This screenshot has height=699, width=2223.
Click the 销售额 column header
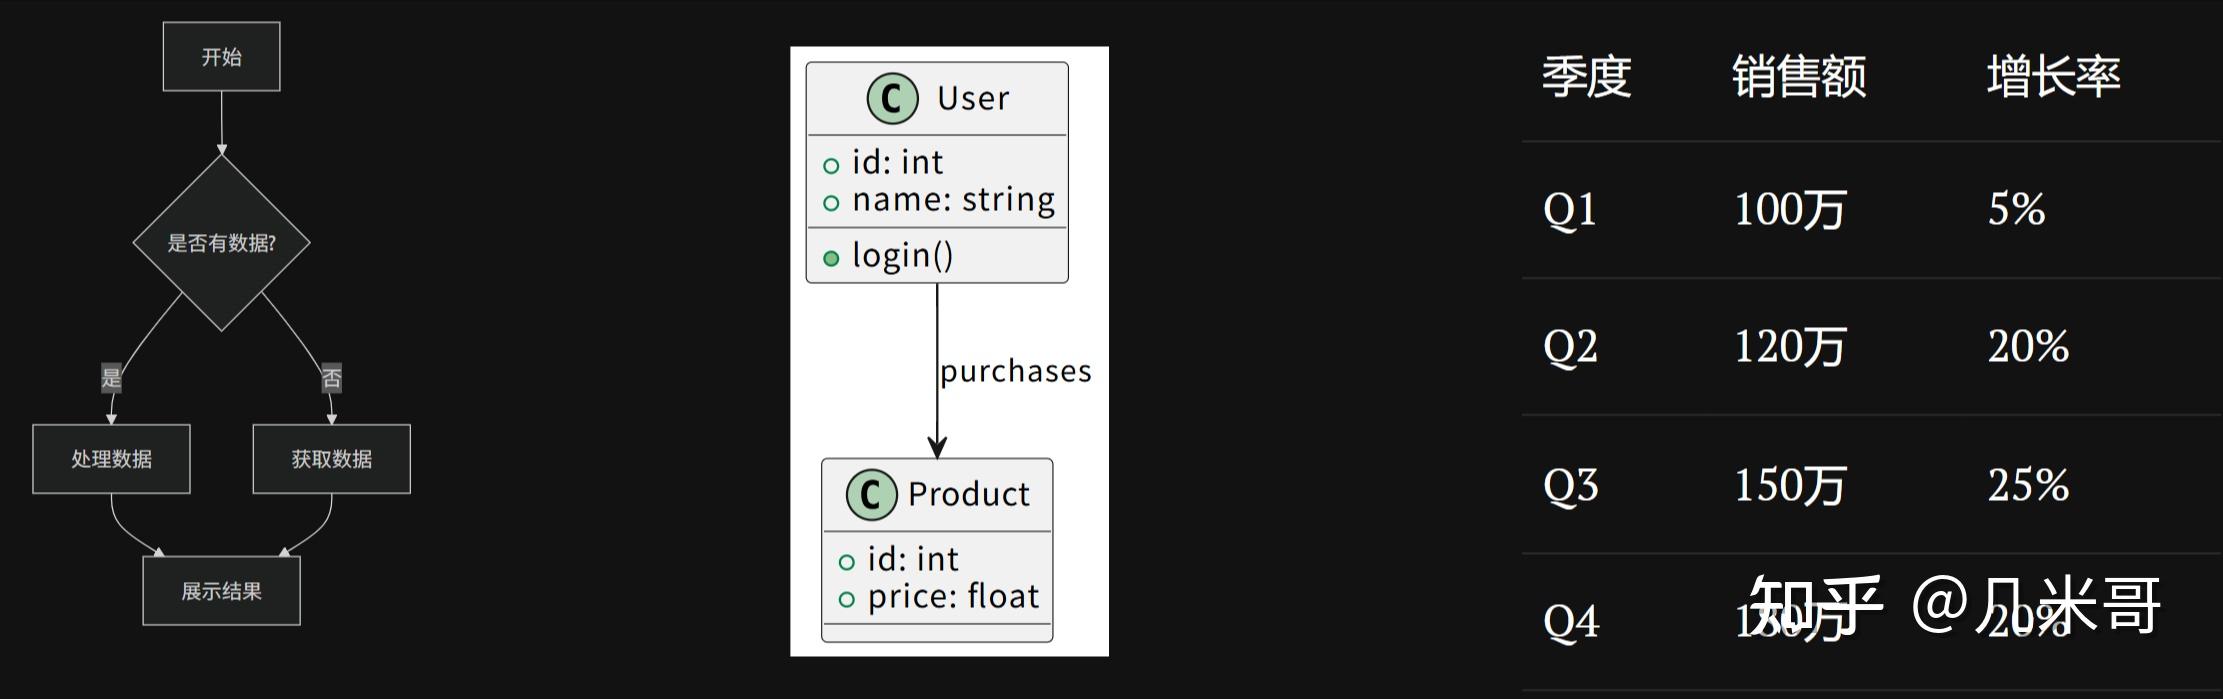click(1799, 77)
